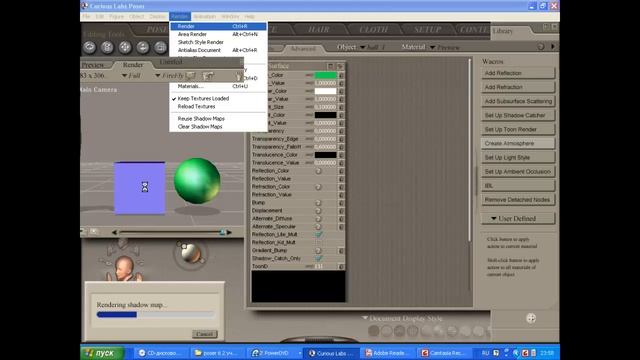Image resolution: width=640 pixels, height=360 pixels.
Task: Click the camera control head icon
Action: click(123, 267)
